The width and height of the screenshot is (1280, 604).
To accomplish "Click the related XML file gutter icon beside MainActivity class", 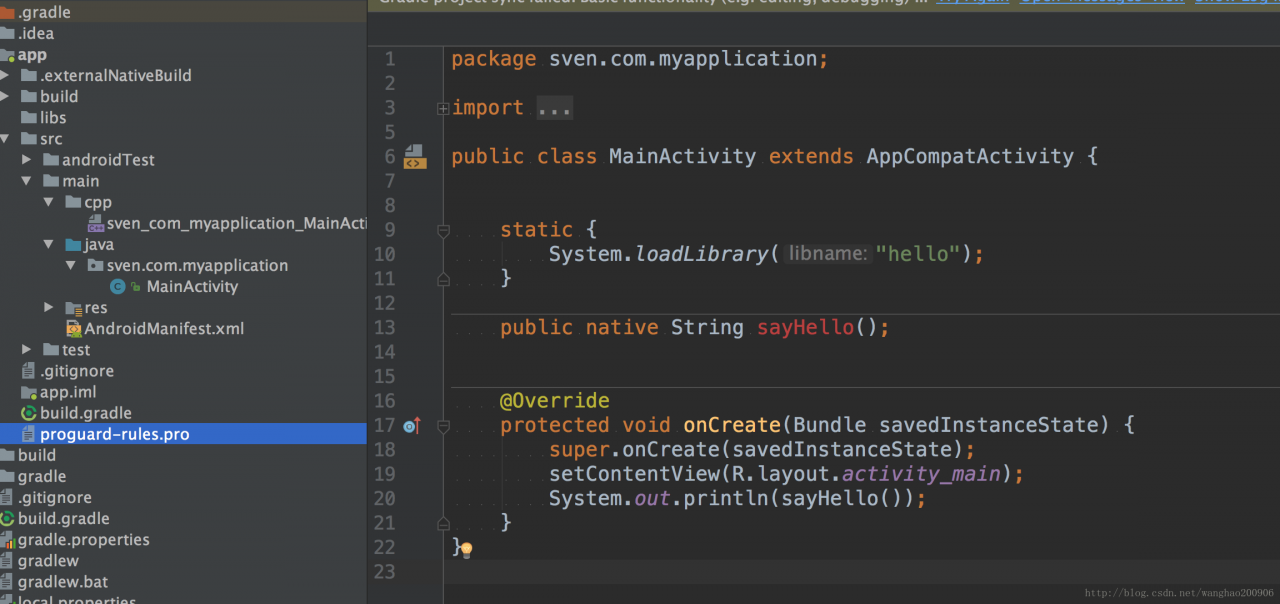I will click(415, 156).
